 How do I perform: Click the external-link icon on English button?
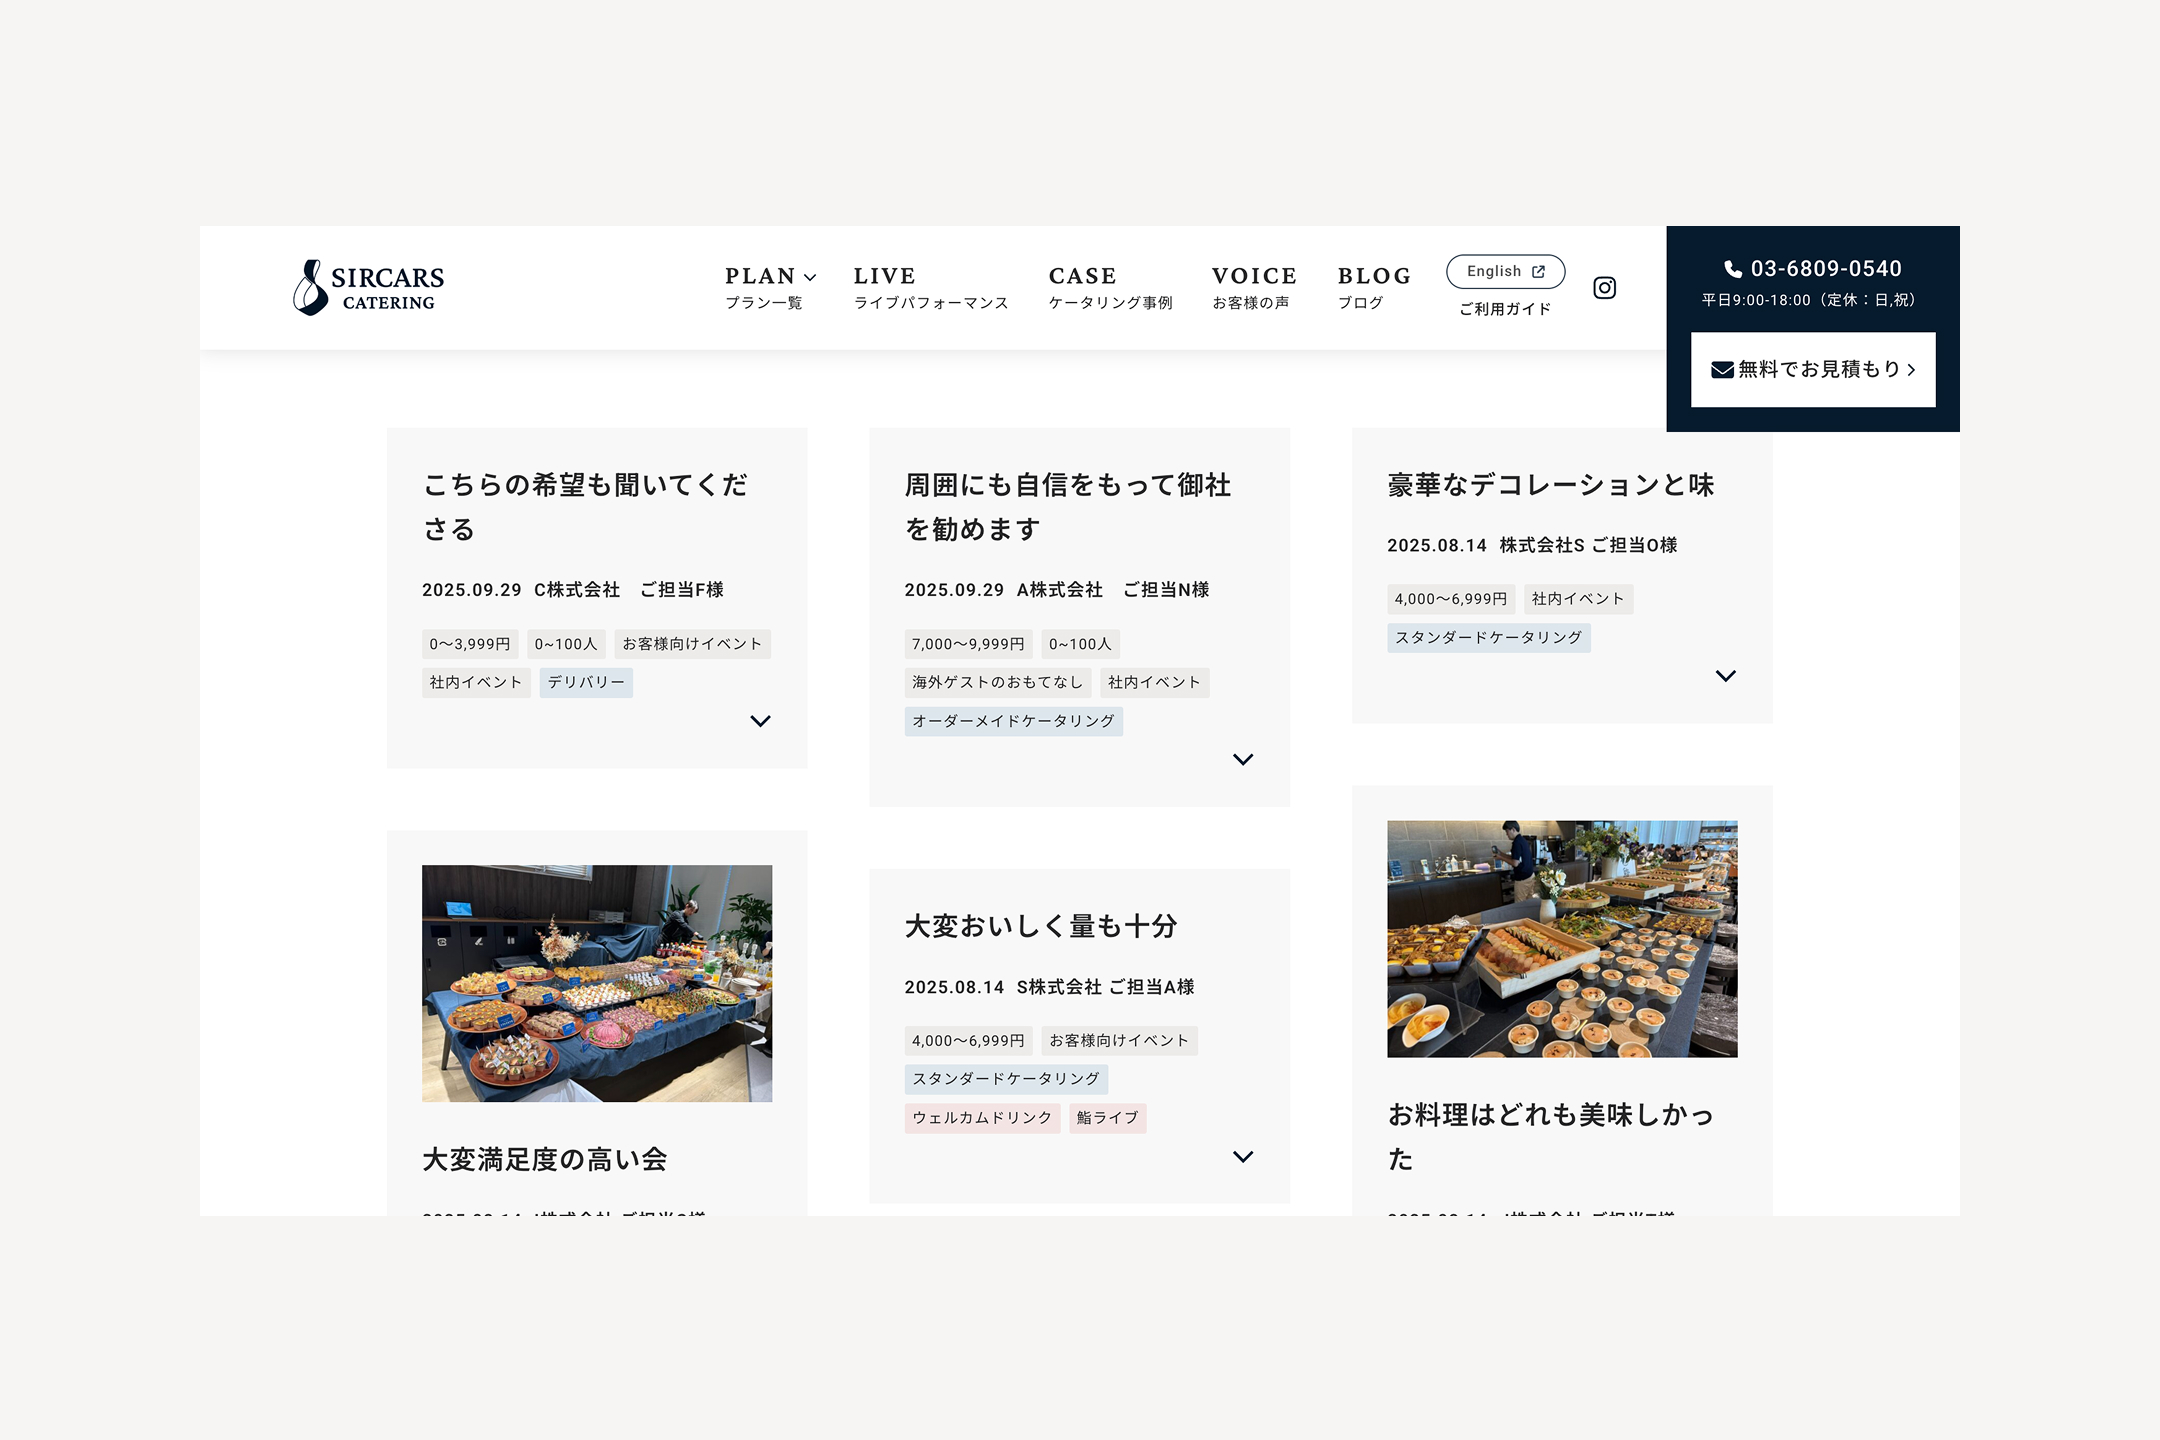click(1539, 272)
